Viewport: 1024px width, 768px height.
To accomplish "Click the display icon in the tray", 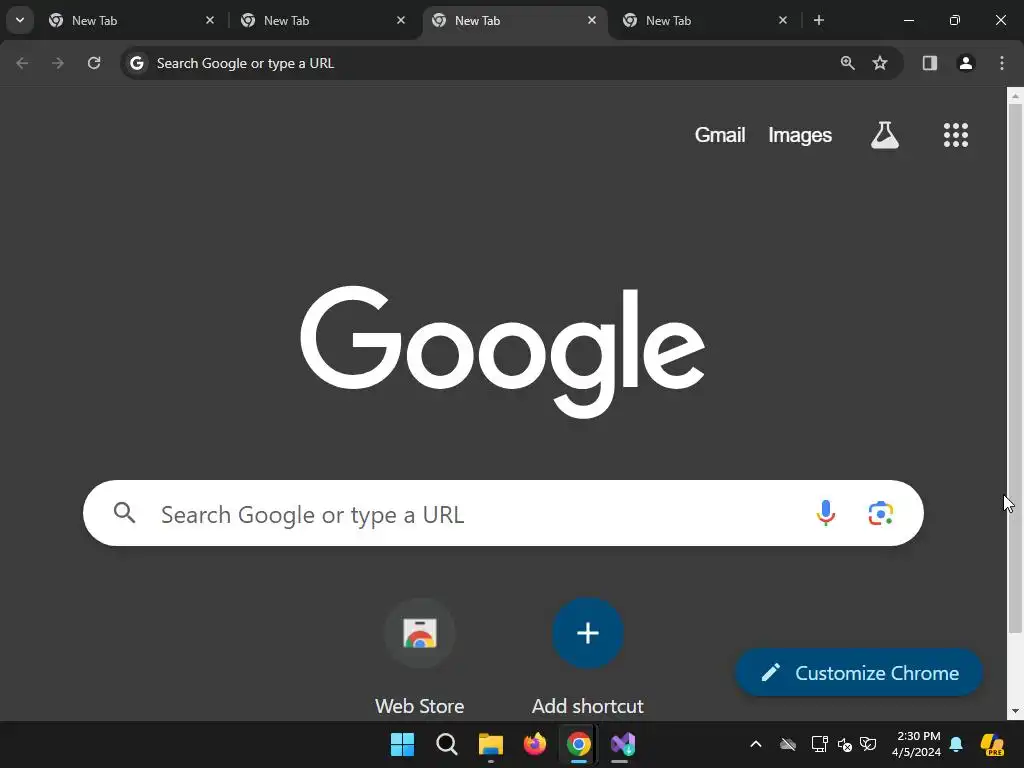I will (820, 744).
